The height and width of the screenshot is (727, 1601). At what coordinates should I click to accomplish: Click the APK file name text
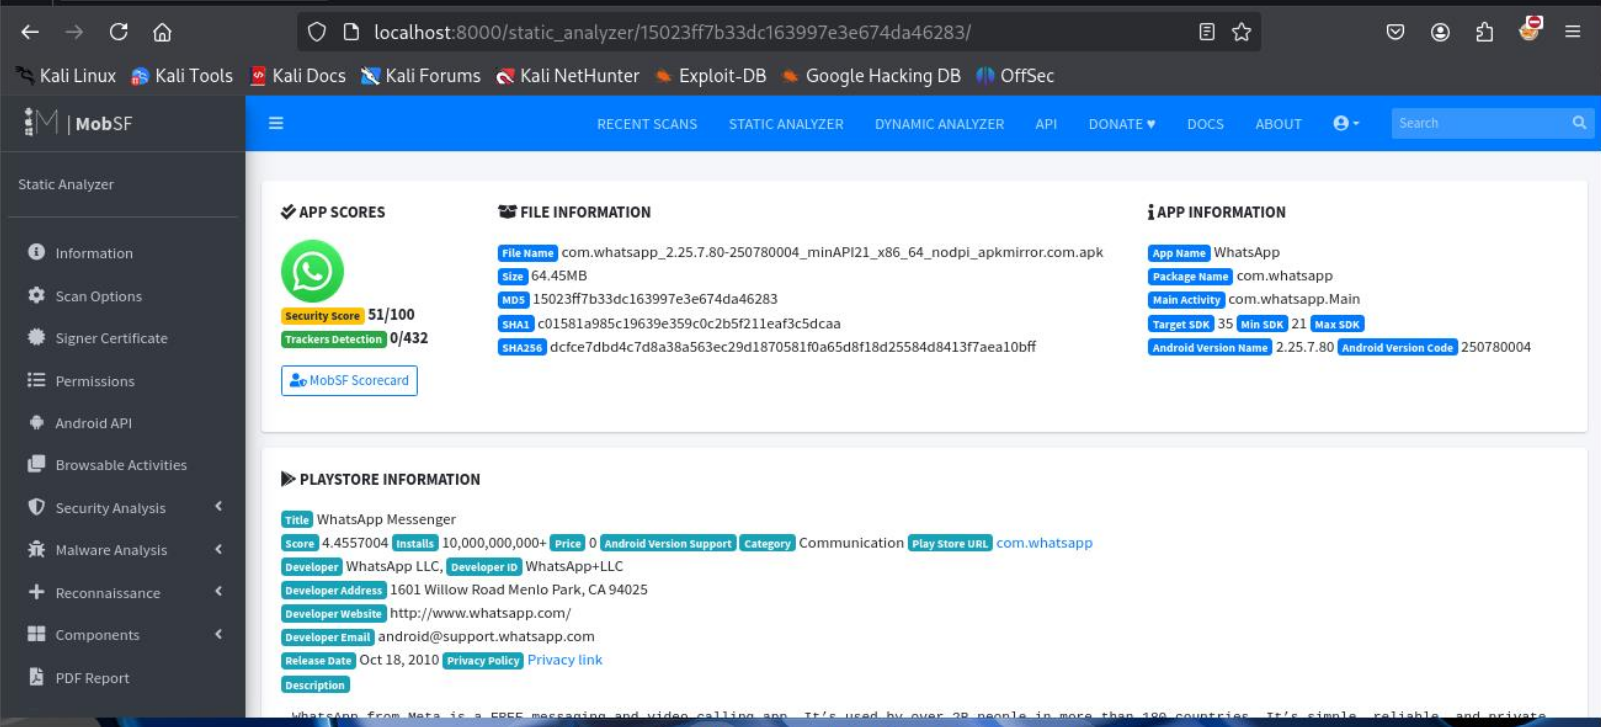(832, 252)
